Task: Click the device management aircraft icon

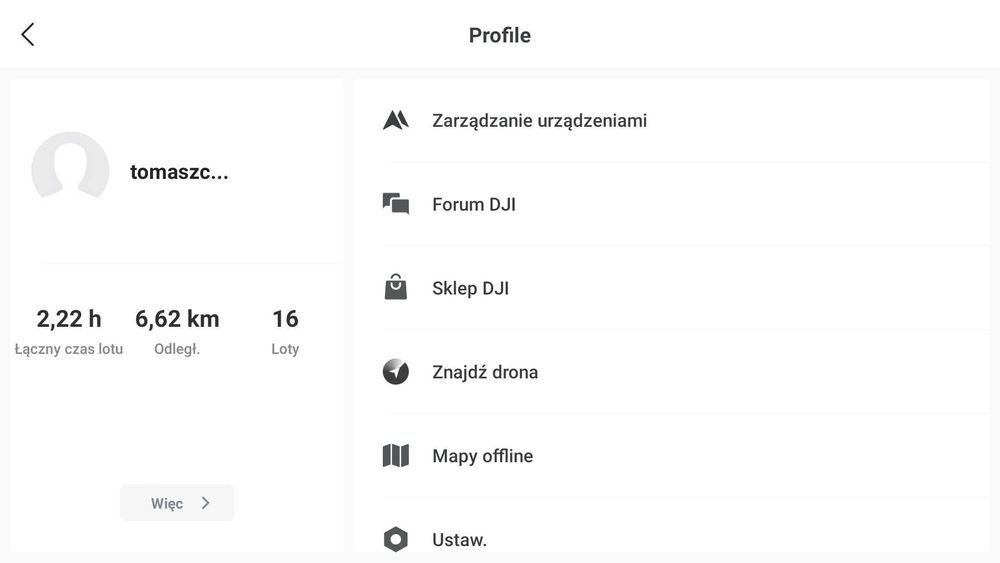Action: pos(396,121)
